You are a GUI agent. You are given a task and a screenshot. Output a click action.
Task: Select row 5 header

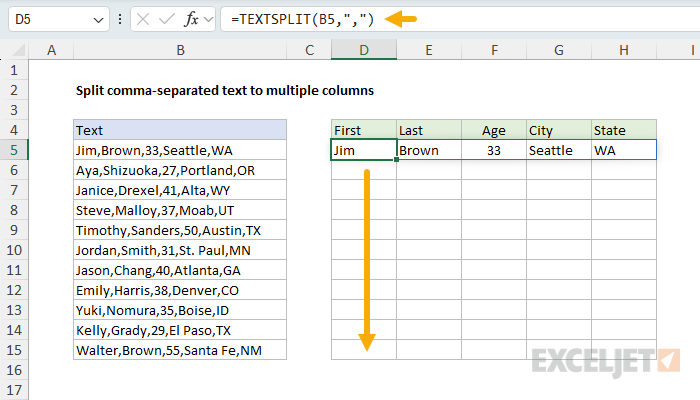14,150
